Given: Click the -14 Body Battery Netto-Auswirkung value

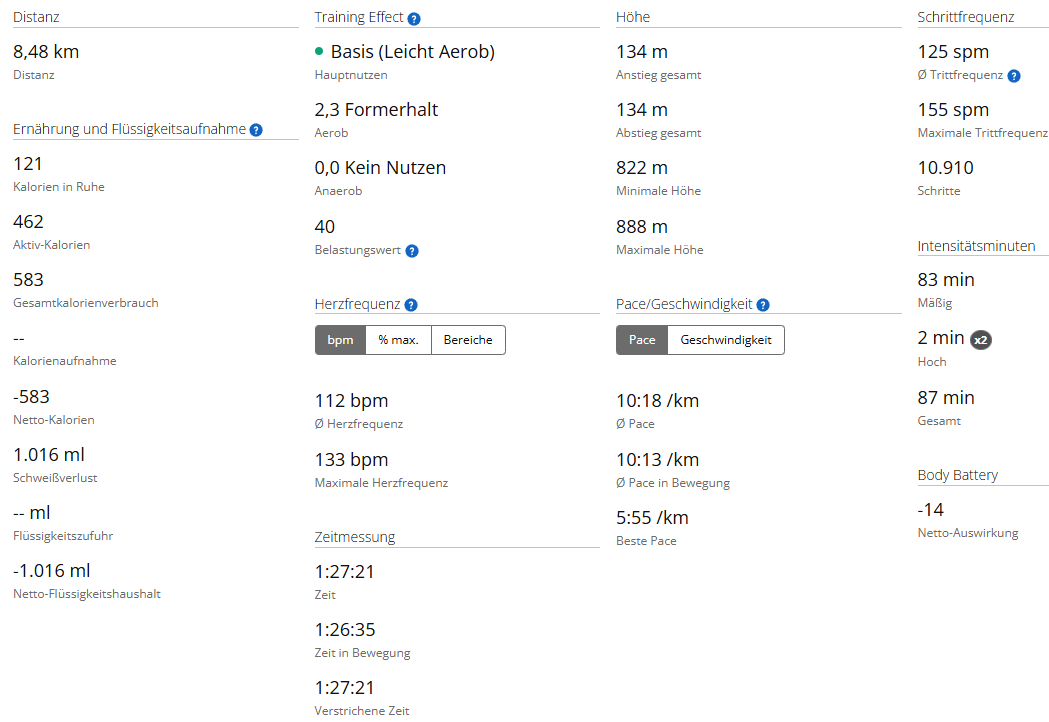Looking at the screenshot, I should 931,510.
